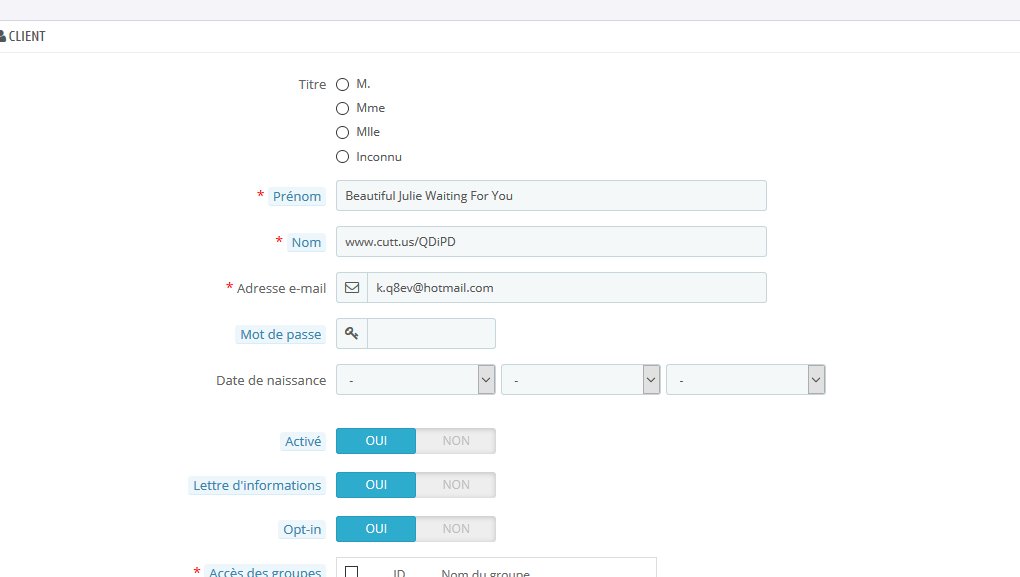Click the Mot de passe input box
Image resolution: width=1020 pixels, height=577 pixels.
coord(431,334)
